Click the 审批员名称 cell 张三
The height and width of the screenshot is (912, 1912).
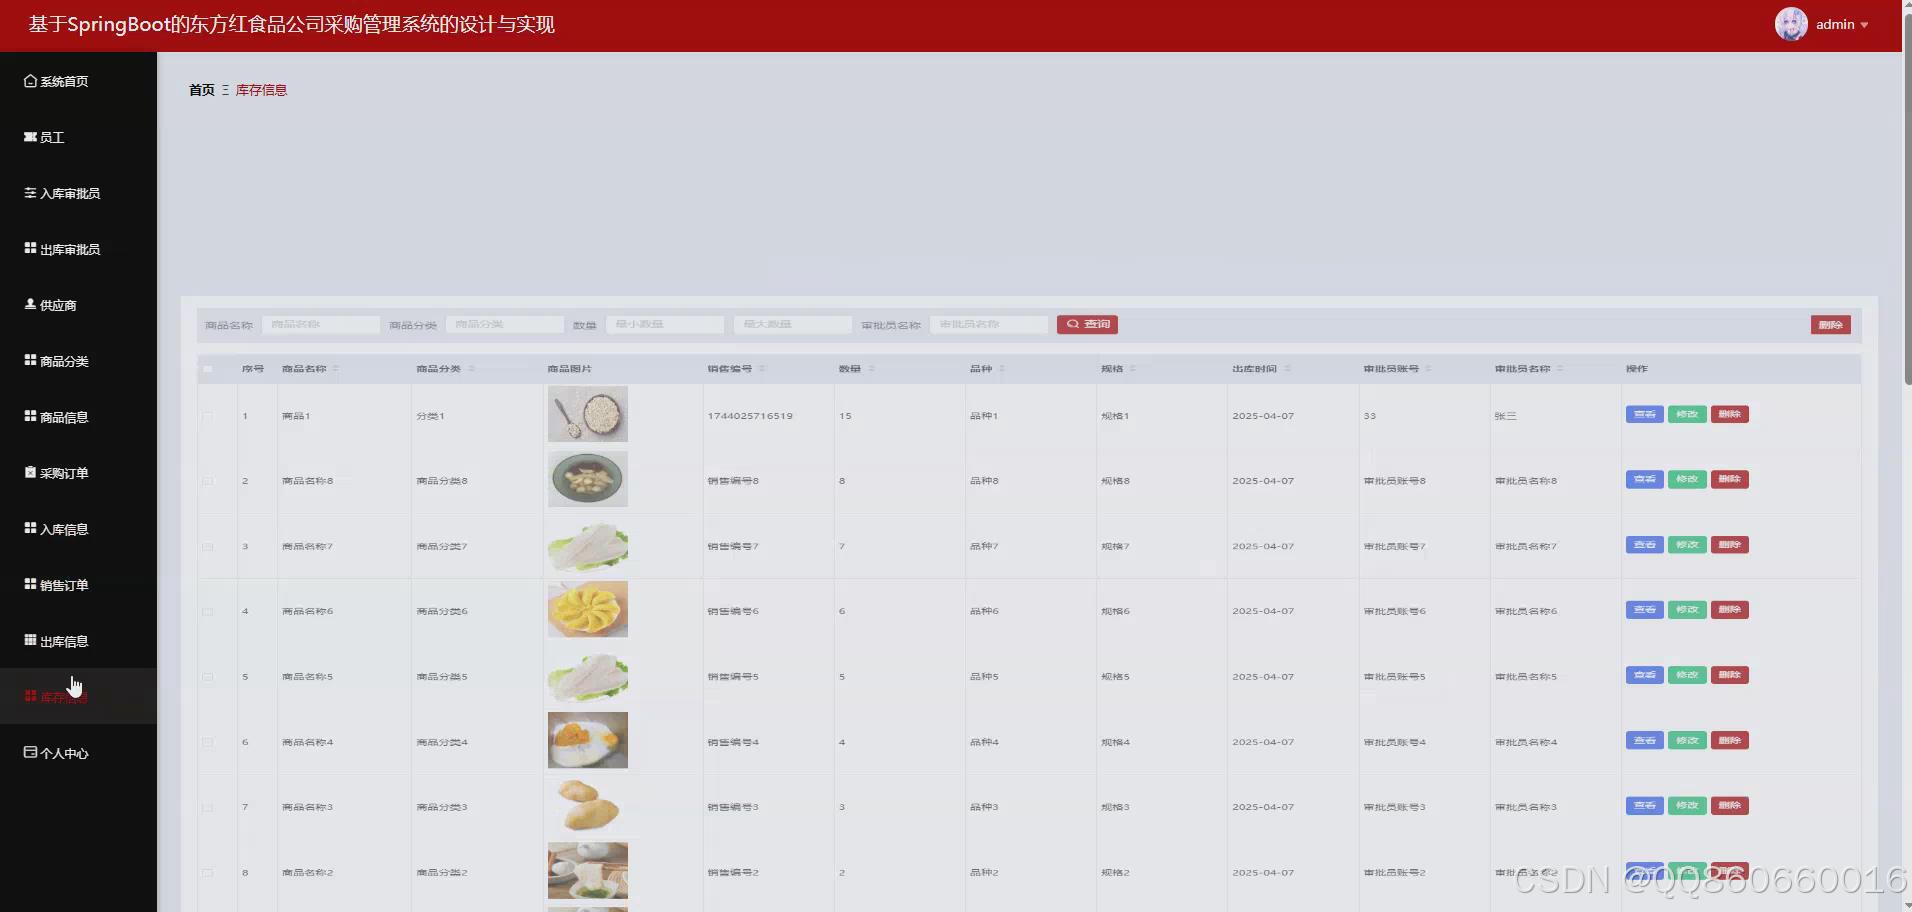click(x=1506, y=416)
